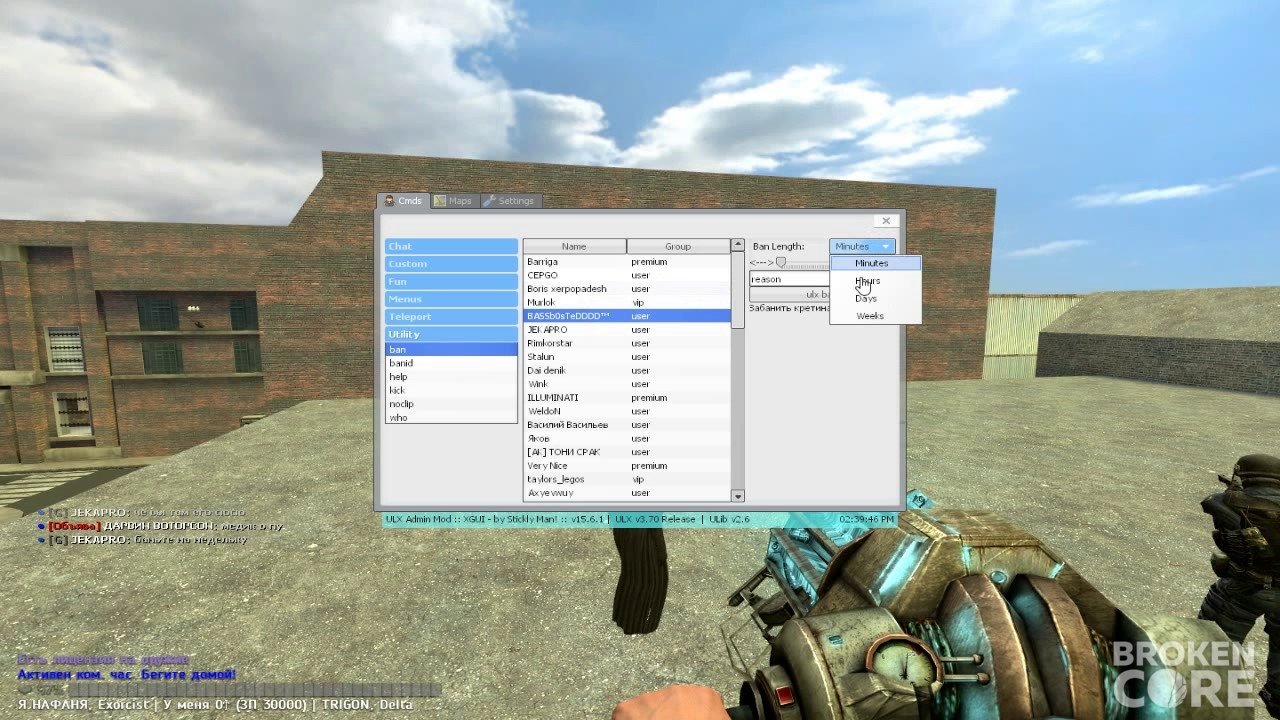Choose Hours from the dropdown list

click(875, 281)
